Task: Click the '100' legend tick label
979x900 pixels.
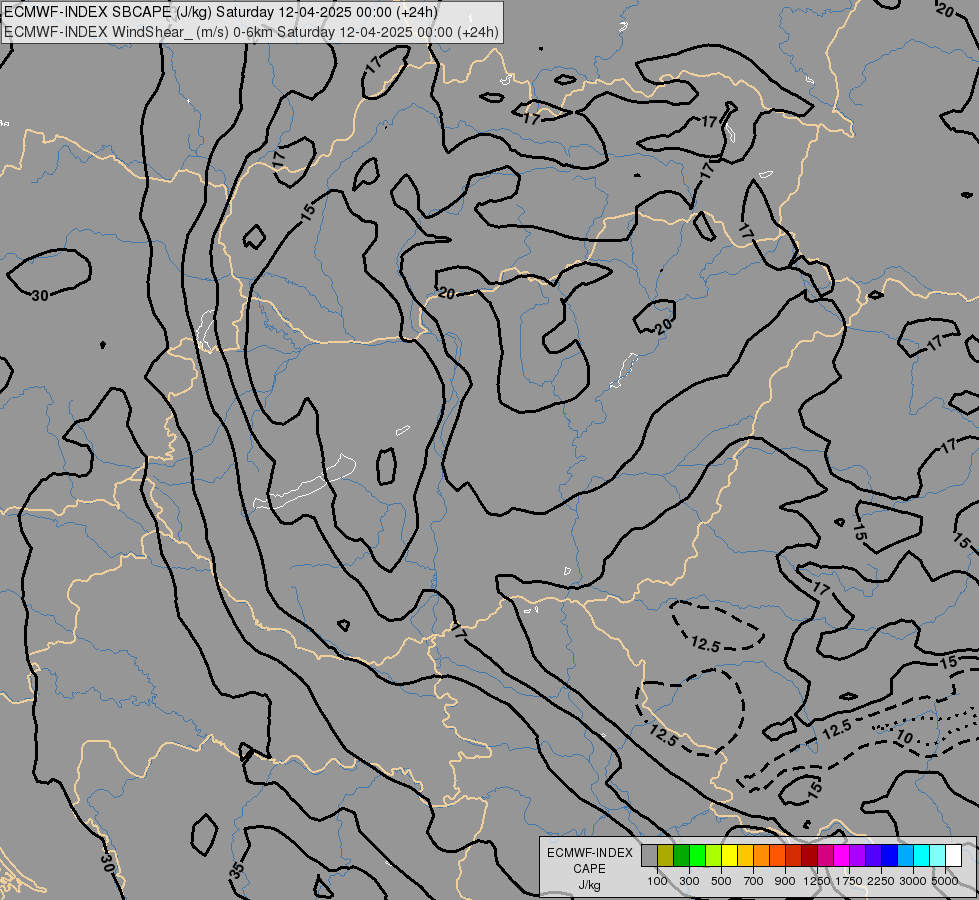Action: (657, 881)
